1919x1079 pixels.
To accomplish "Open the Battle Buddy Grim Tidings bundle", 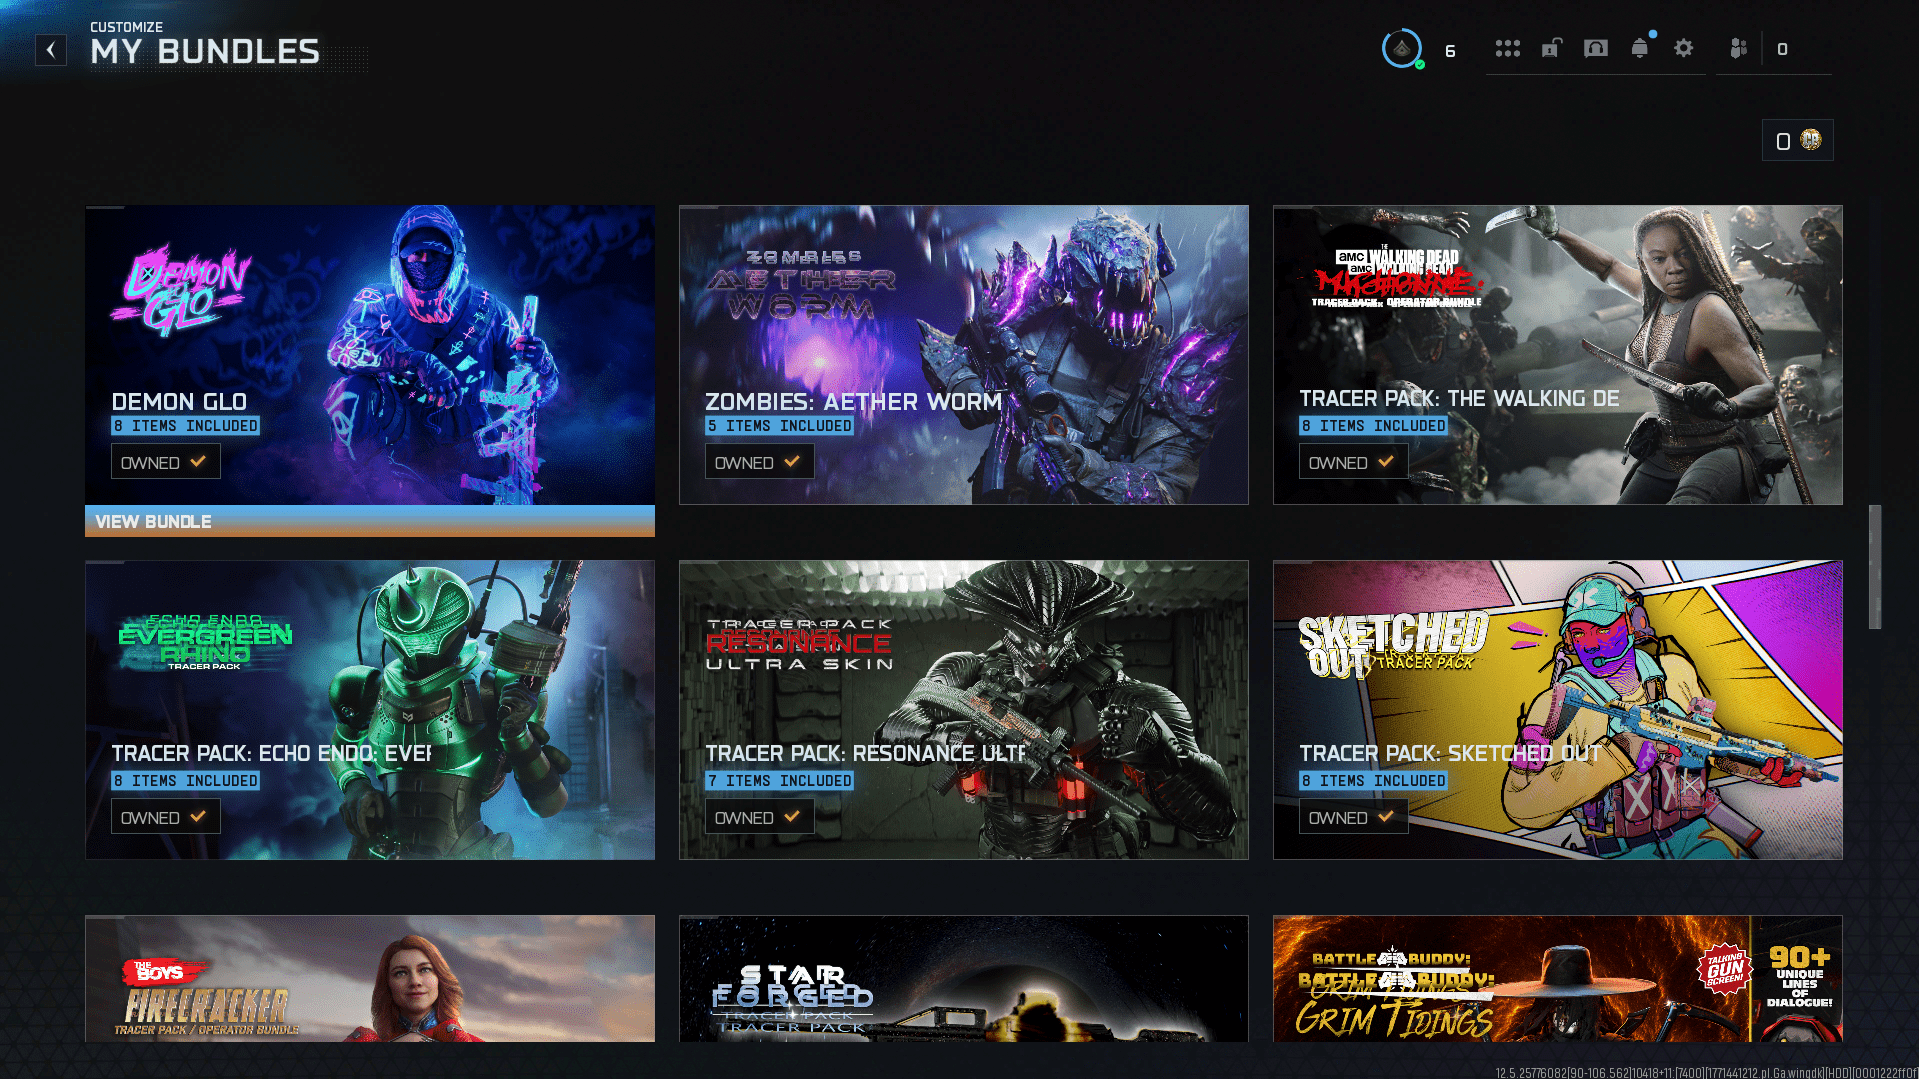I will (1557, 978).
